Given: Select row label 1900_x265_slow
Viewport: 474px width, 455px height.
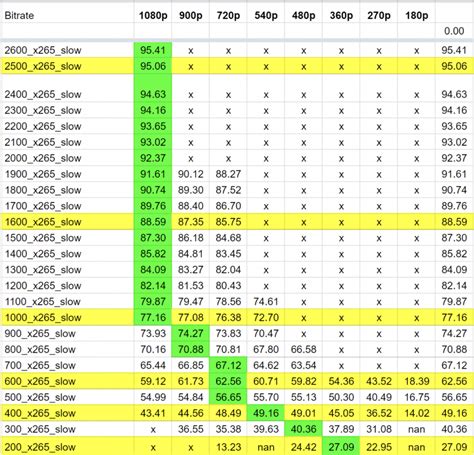Looking at the screenshot, I should tap(67, 174).
